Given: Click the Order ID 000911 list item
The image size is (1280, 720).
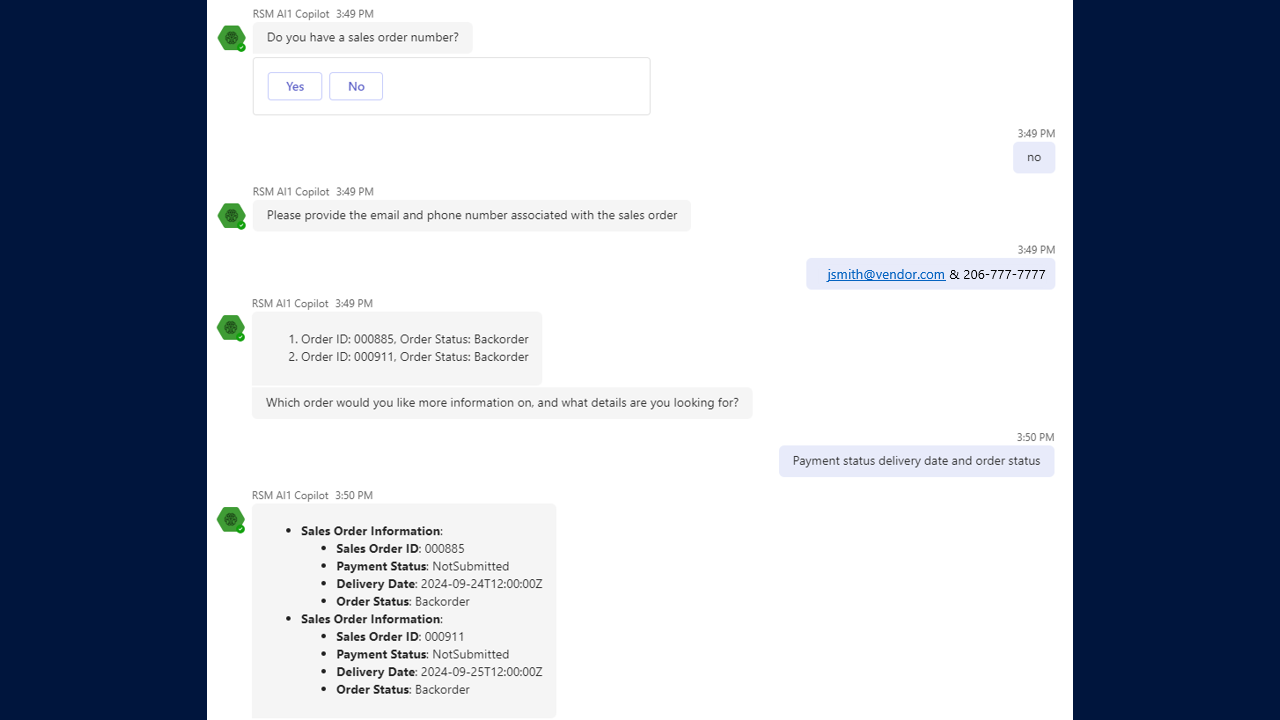Looking at the screenshot, I should tap(414, 356).
